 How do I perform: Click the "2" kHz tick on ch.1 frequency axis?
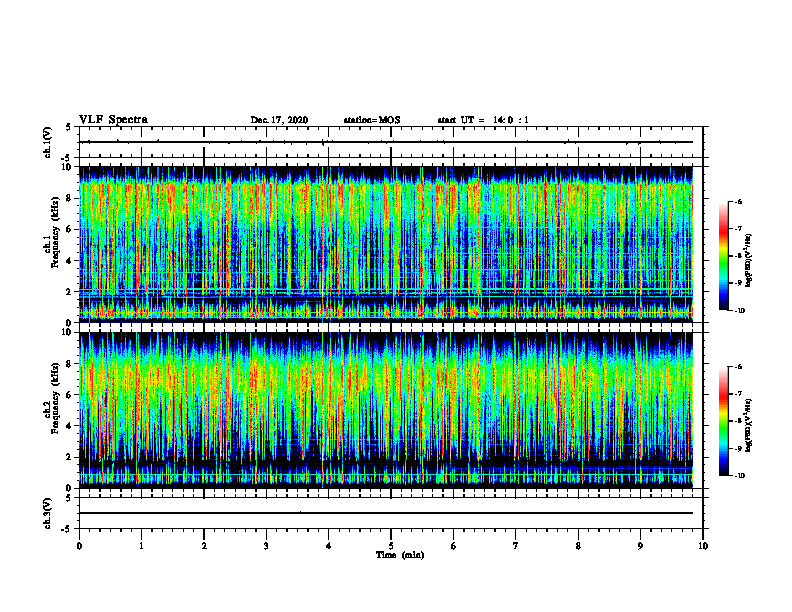click(x=71, y=291)
